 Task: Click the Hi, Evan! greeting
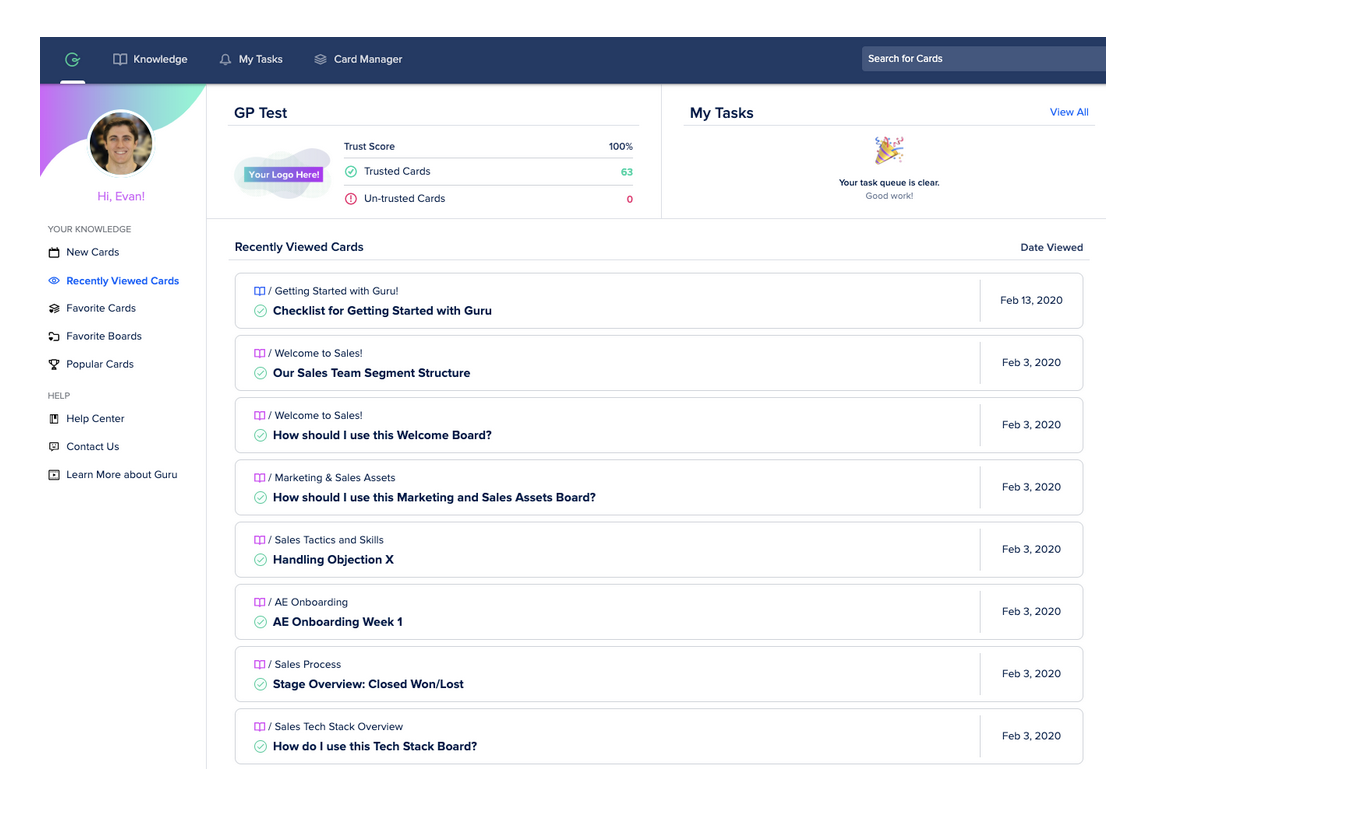click(x=121, y=197)
